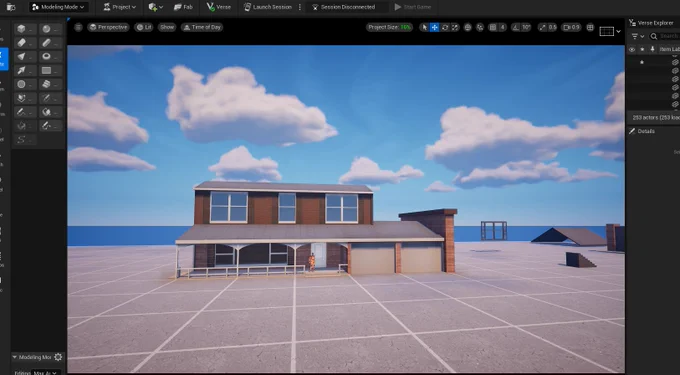
Task: Click the Verse button
Action: (x=219, y=7)
